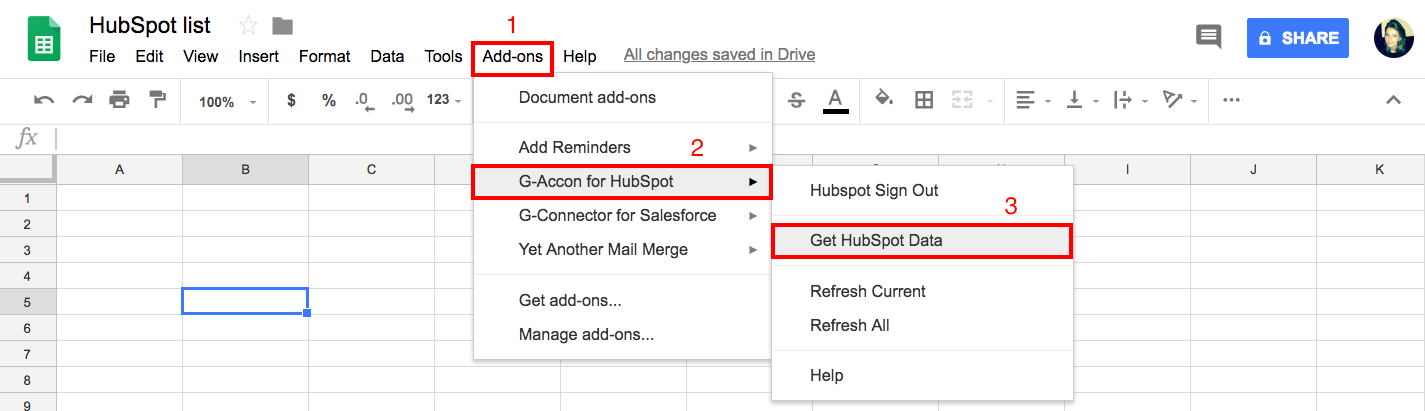Select Hubspot Sign Out

(922, 190)
